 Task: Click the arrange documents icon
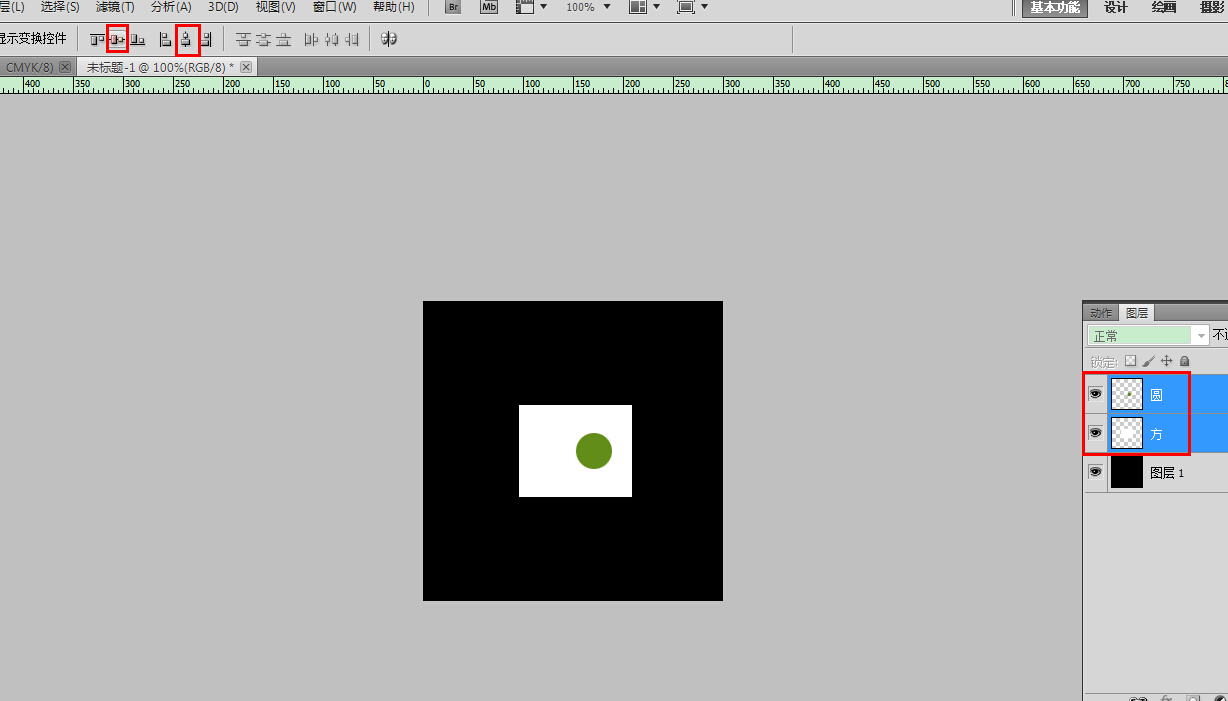pyautogui.click(x=638, y=7)
